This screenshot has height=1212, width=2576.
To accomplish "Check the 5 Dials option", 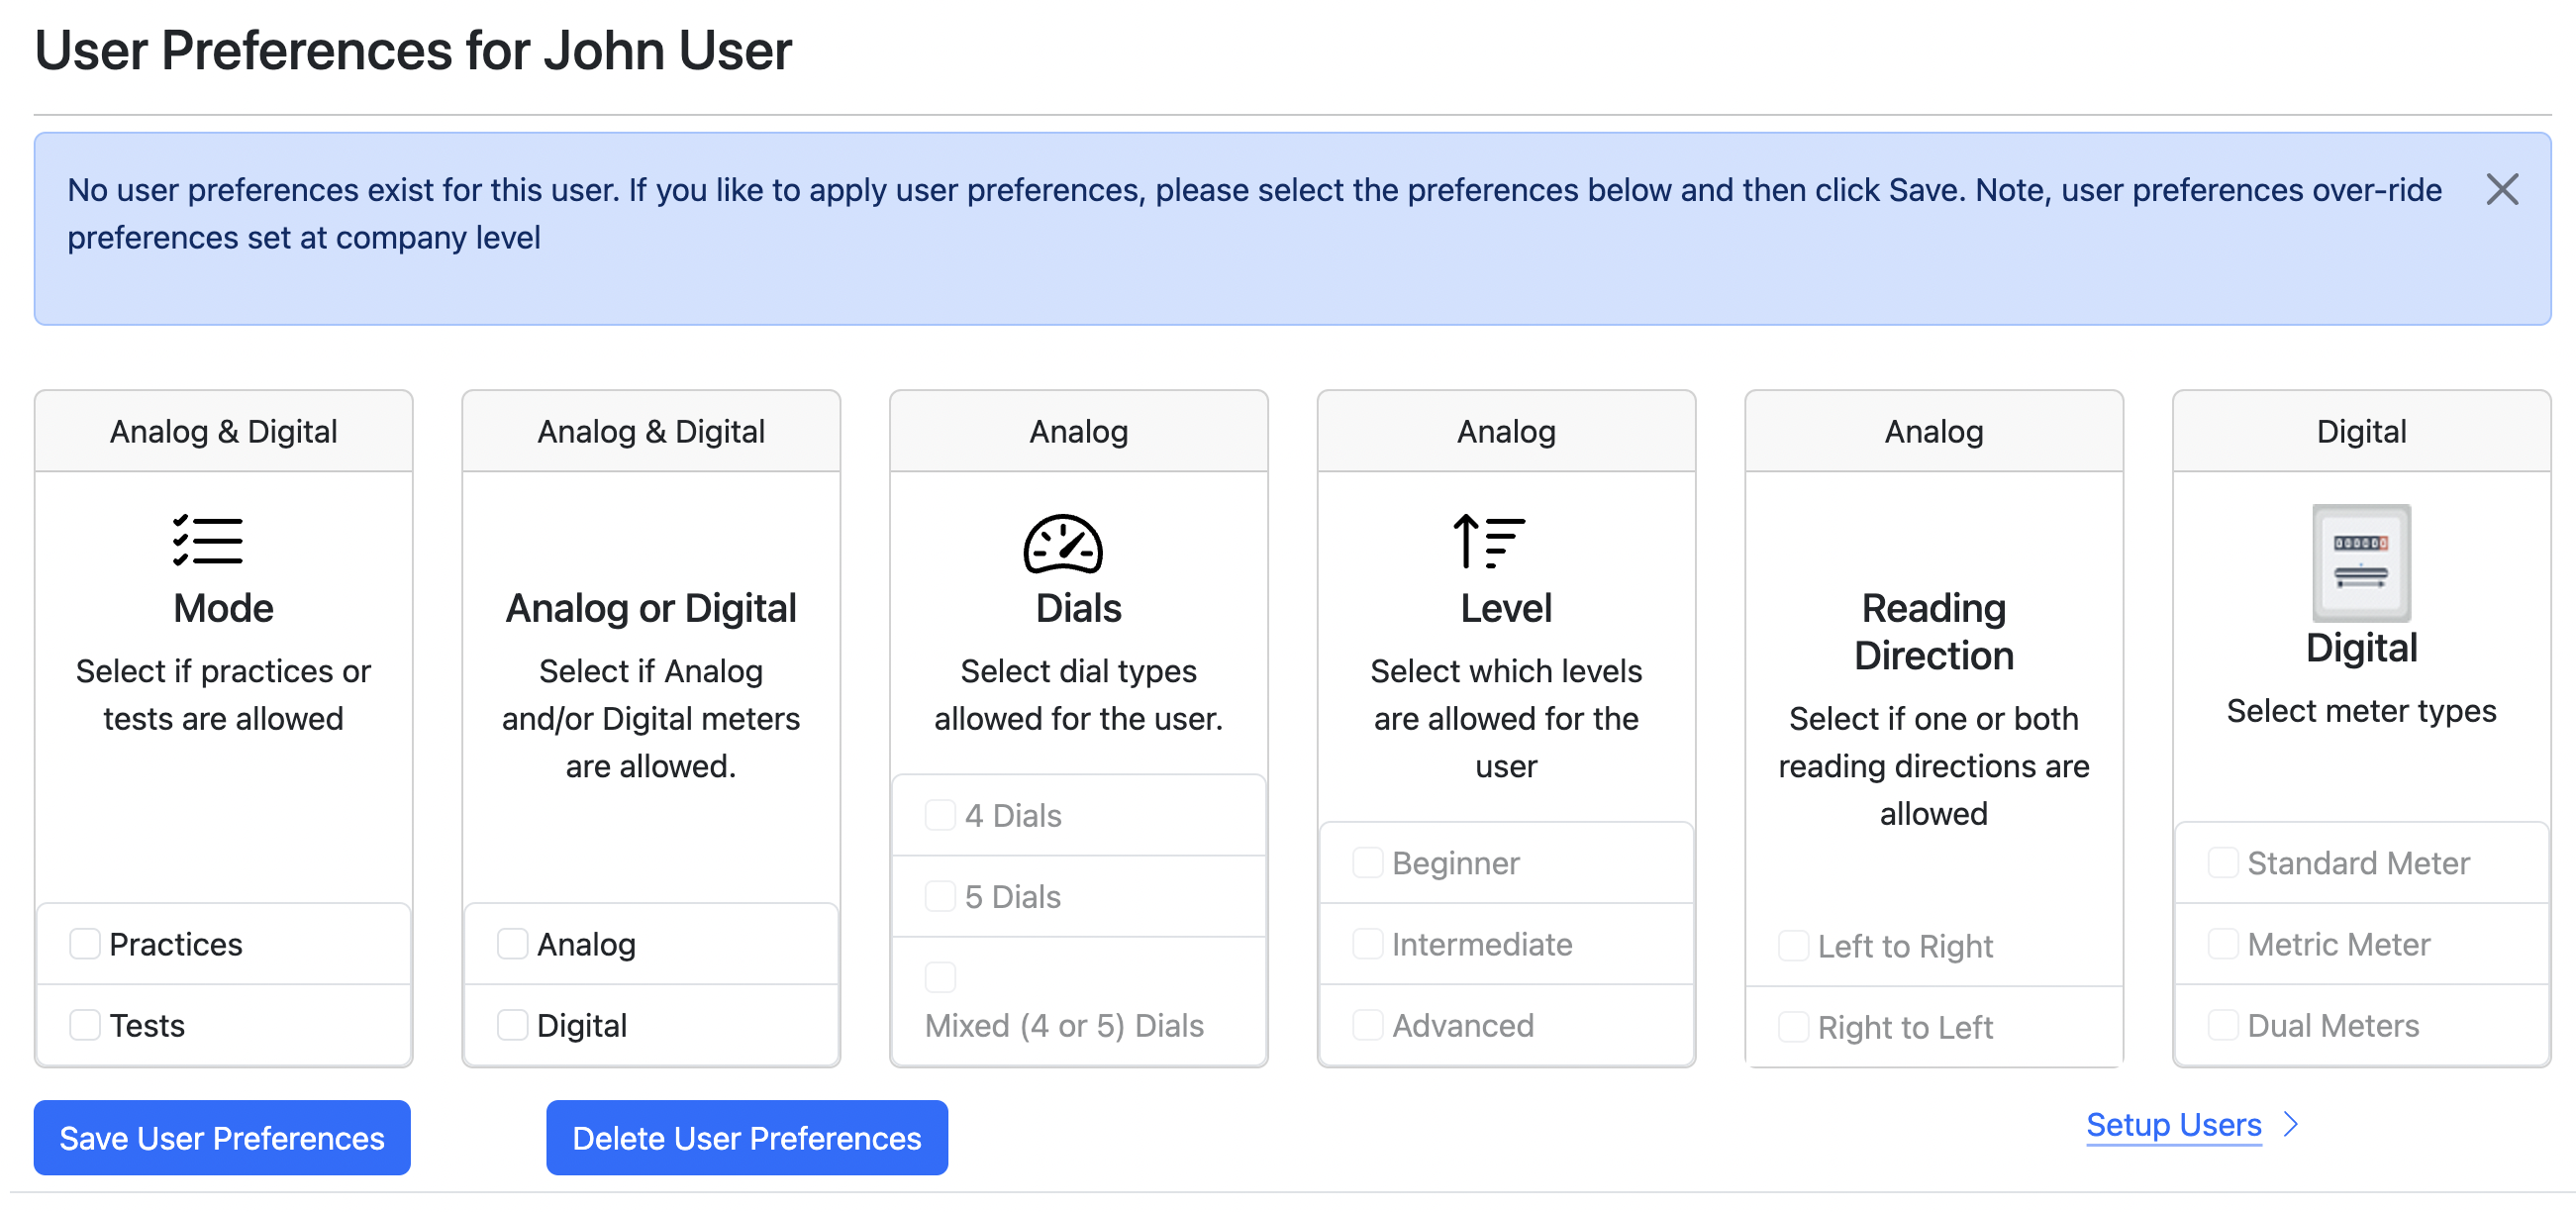I will (940, 895).
